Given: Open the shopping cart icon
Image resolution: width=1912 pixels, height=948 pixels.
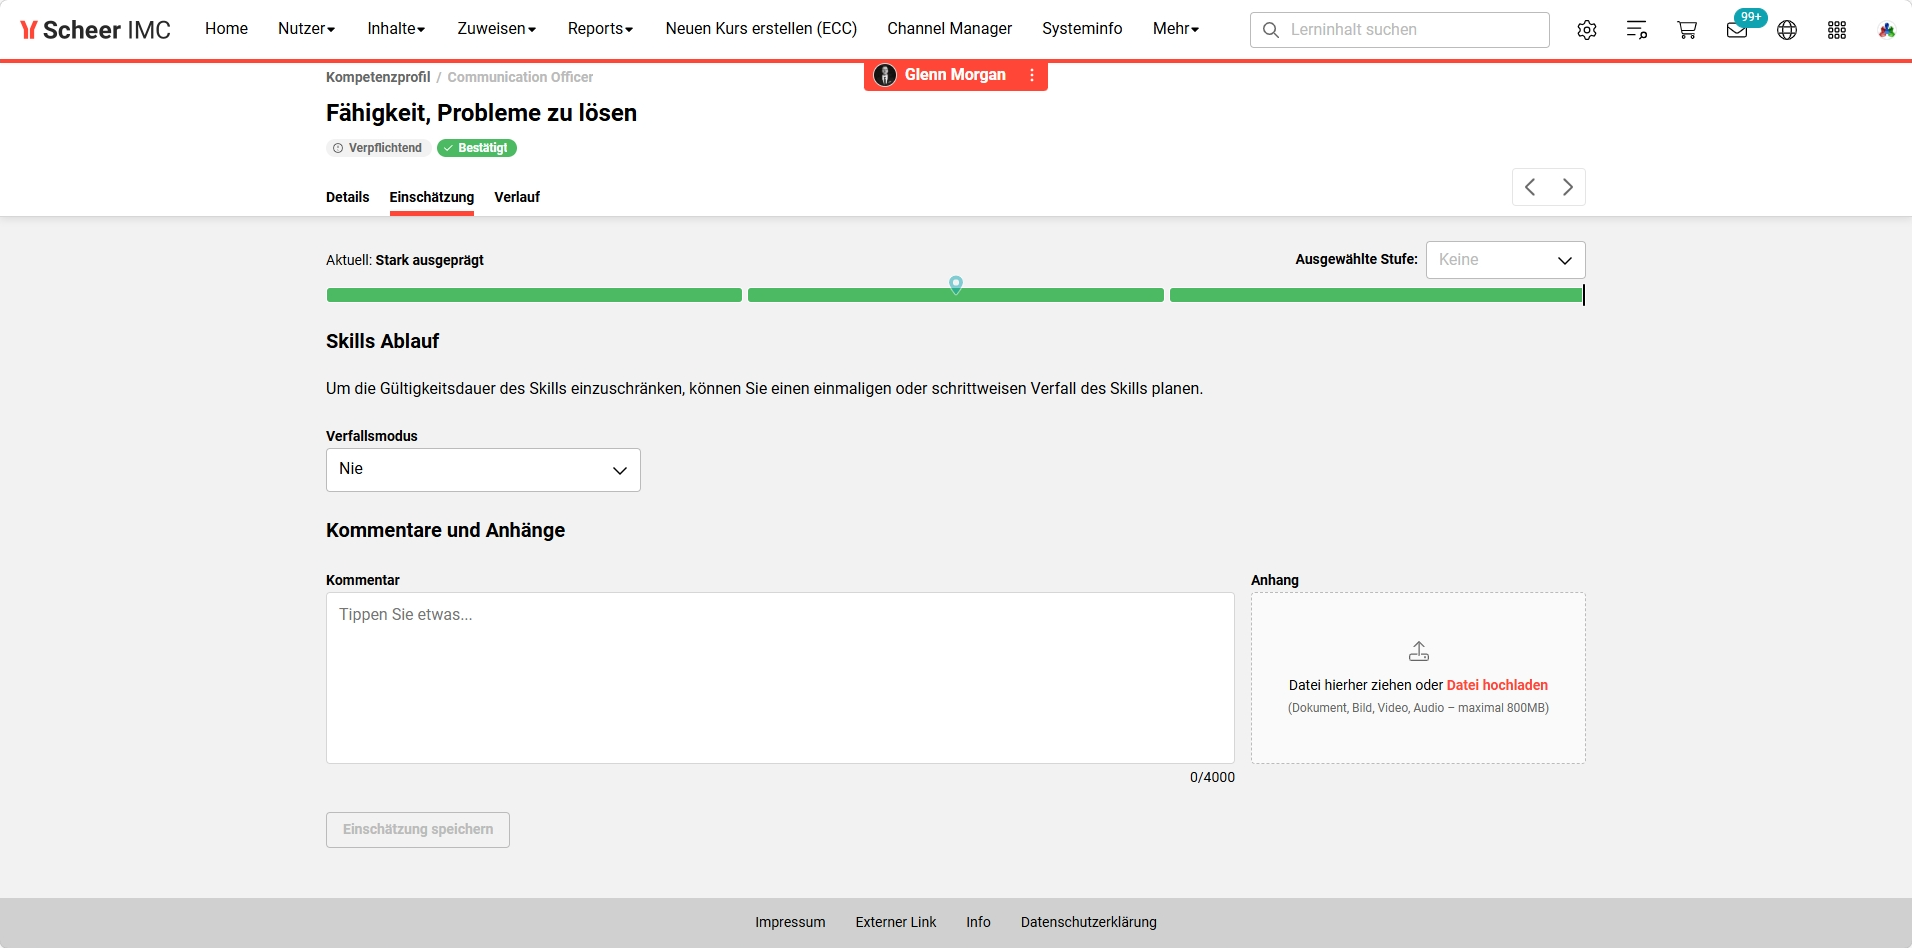Looking at the screenshot, I should point(1687,30).
